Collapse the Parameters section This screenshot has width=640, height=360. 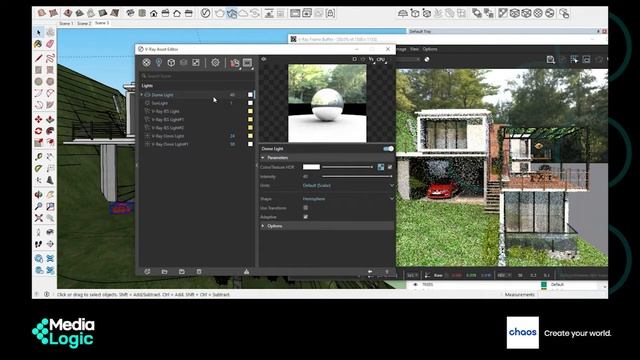[263, 158]
